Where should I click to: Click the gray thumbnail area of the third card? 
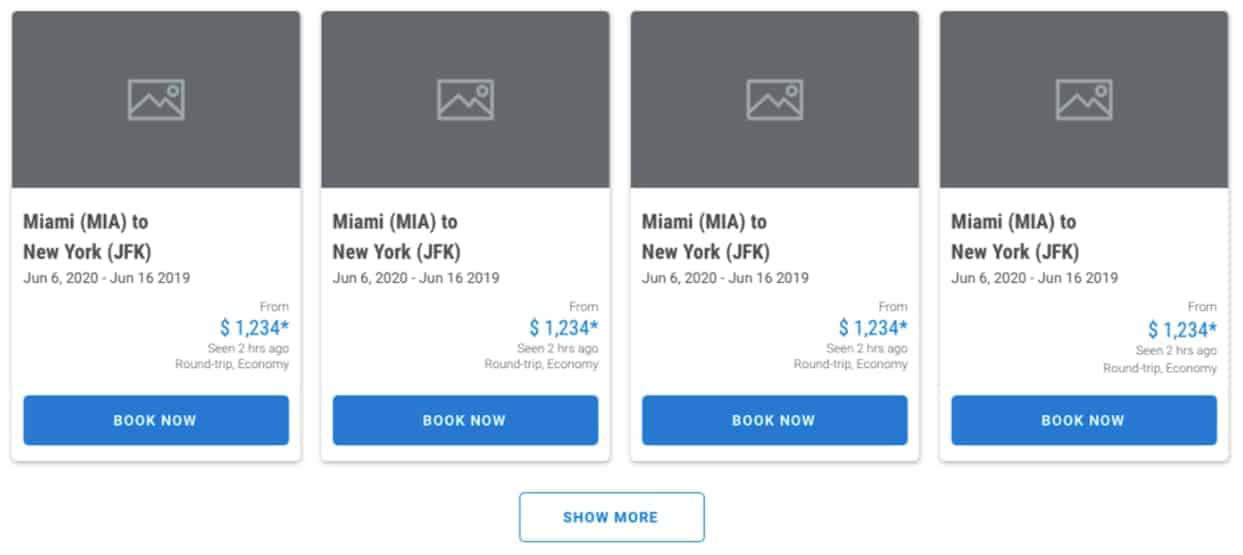click(775, 100)
